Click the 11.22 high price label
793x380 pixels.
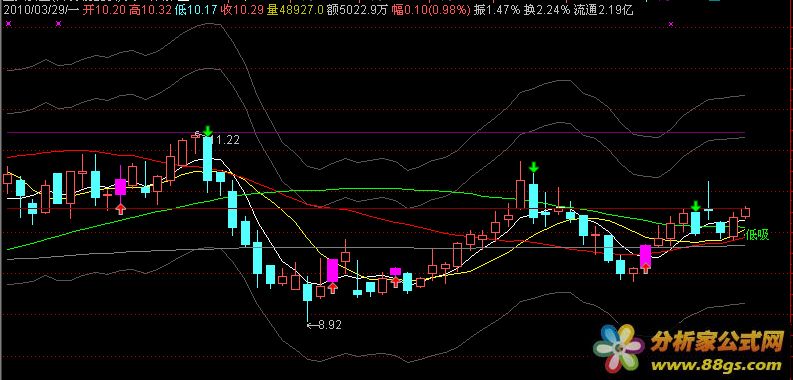click(225, 139)
